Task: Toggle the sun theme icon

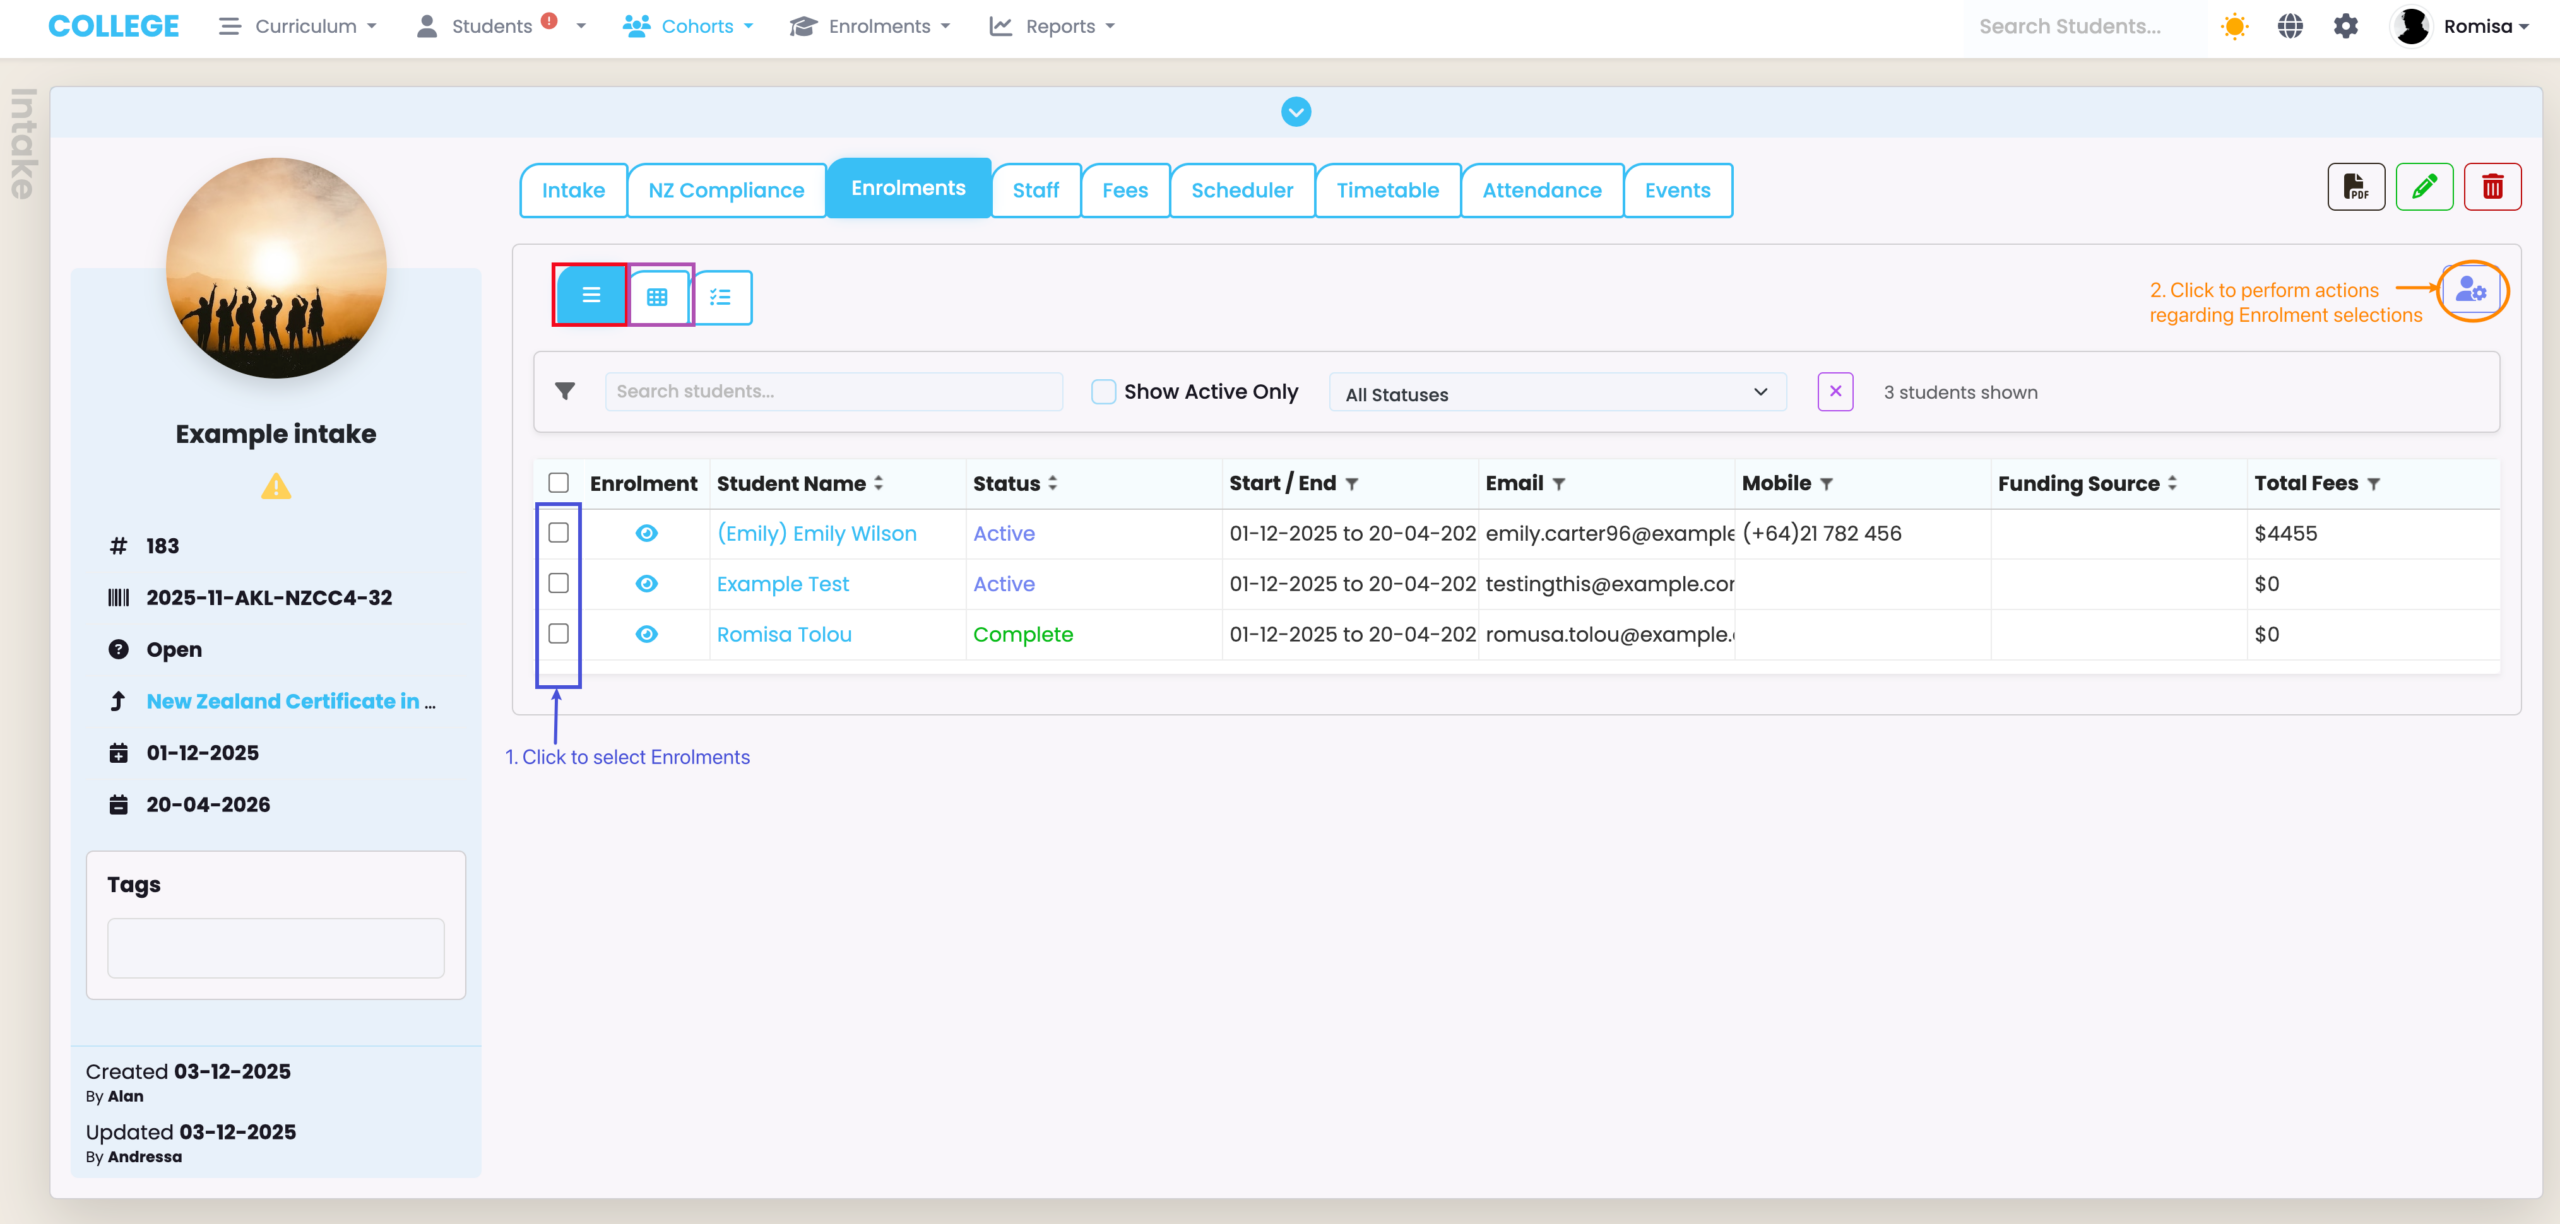Action: [x=2234, y=27]
